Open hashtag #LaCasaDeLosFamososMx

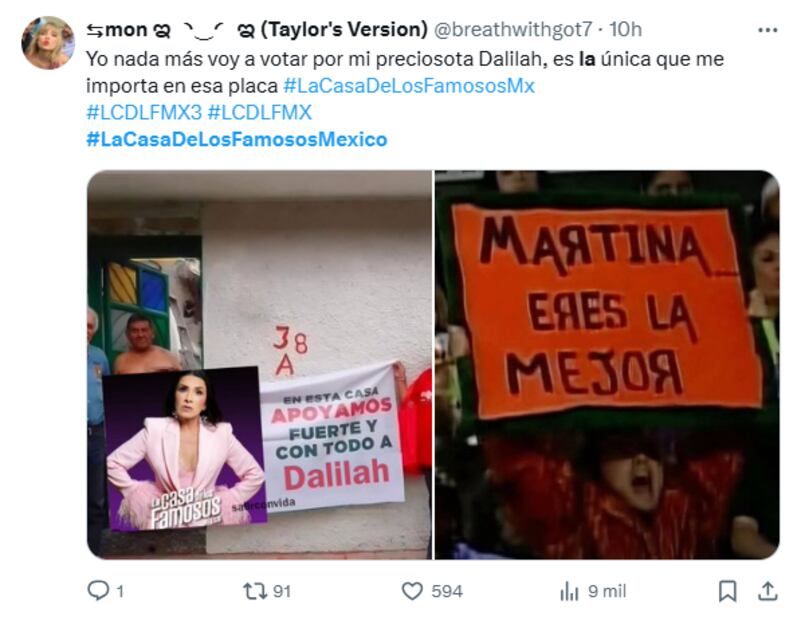pos(409,86)
